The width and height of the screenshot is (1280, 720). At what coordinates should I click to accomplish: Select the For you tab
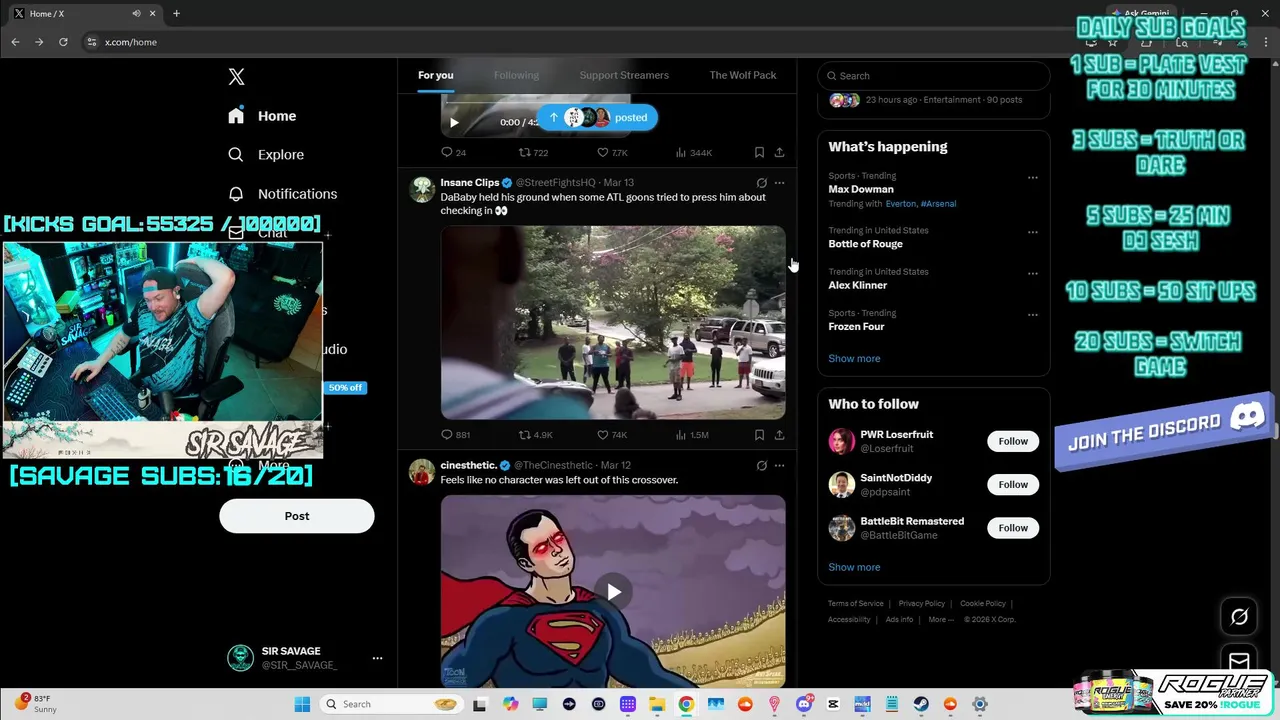[x=436, y=75]
